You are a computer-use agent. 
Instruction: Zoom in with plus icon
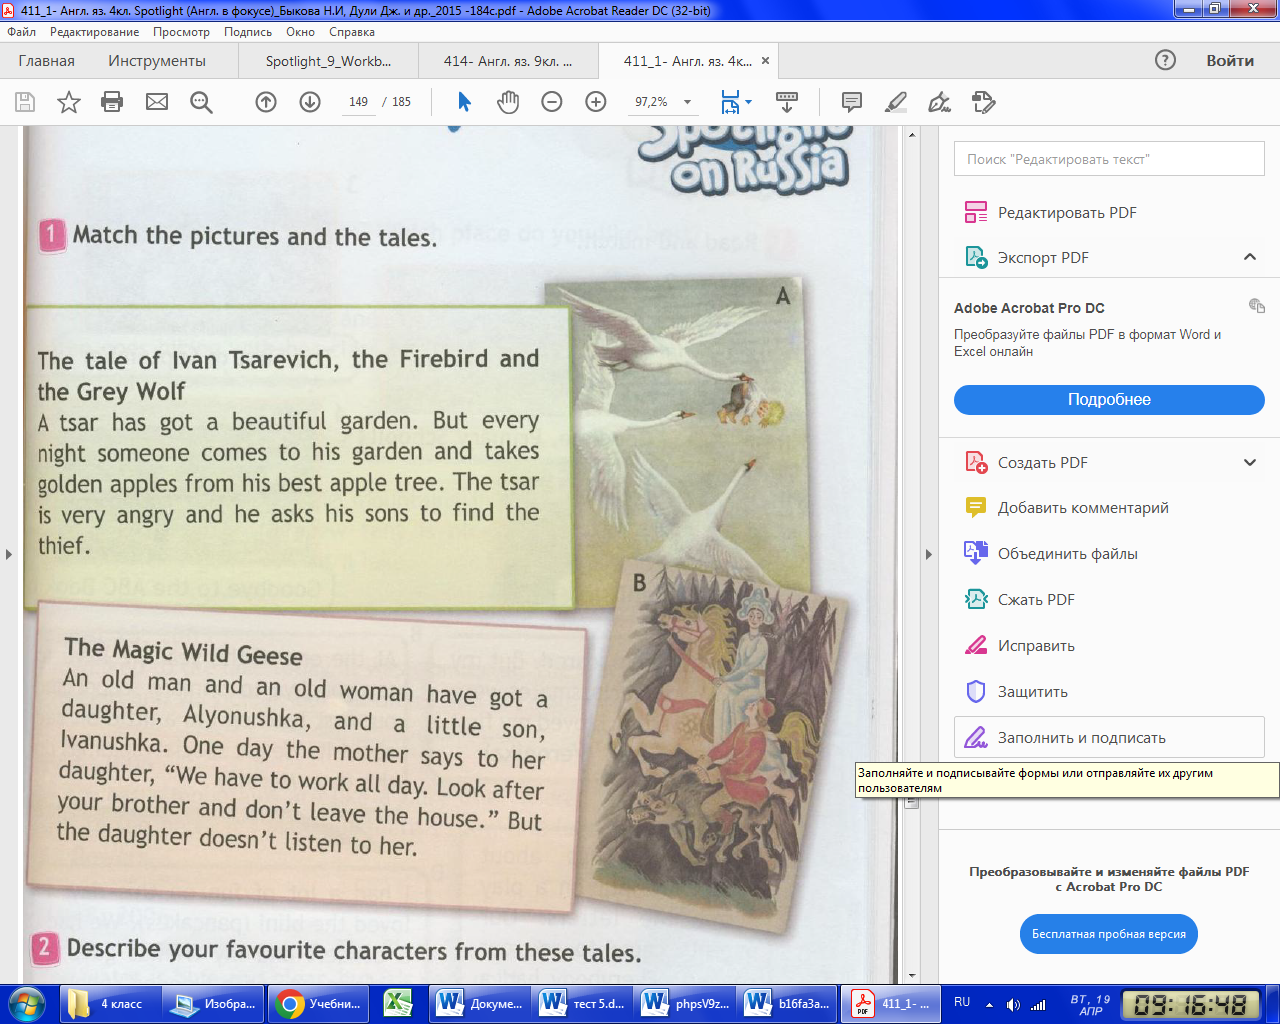coord(596,102)
